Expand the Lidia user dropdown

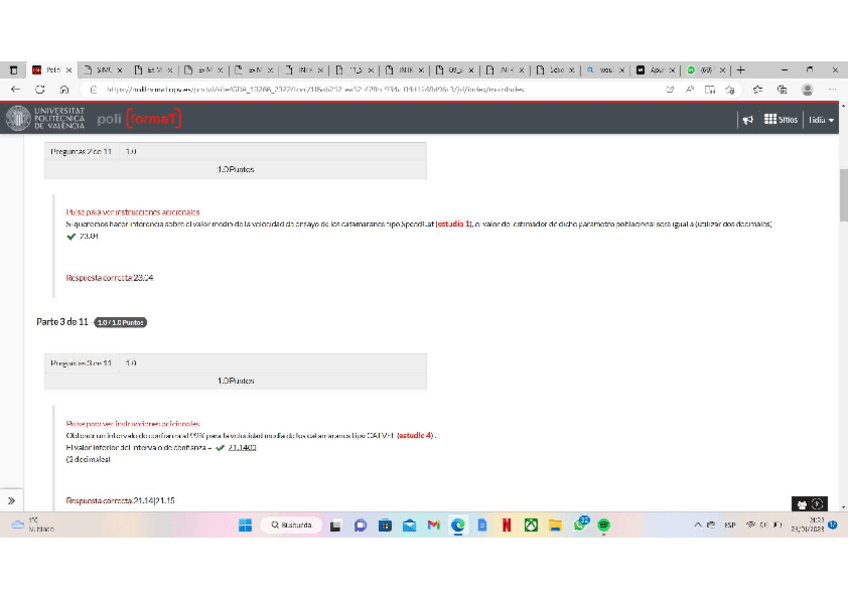click(821, 119)
